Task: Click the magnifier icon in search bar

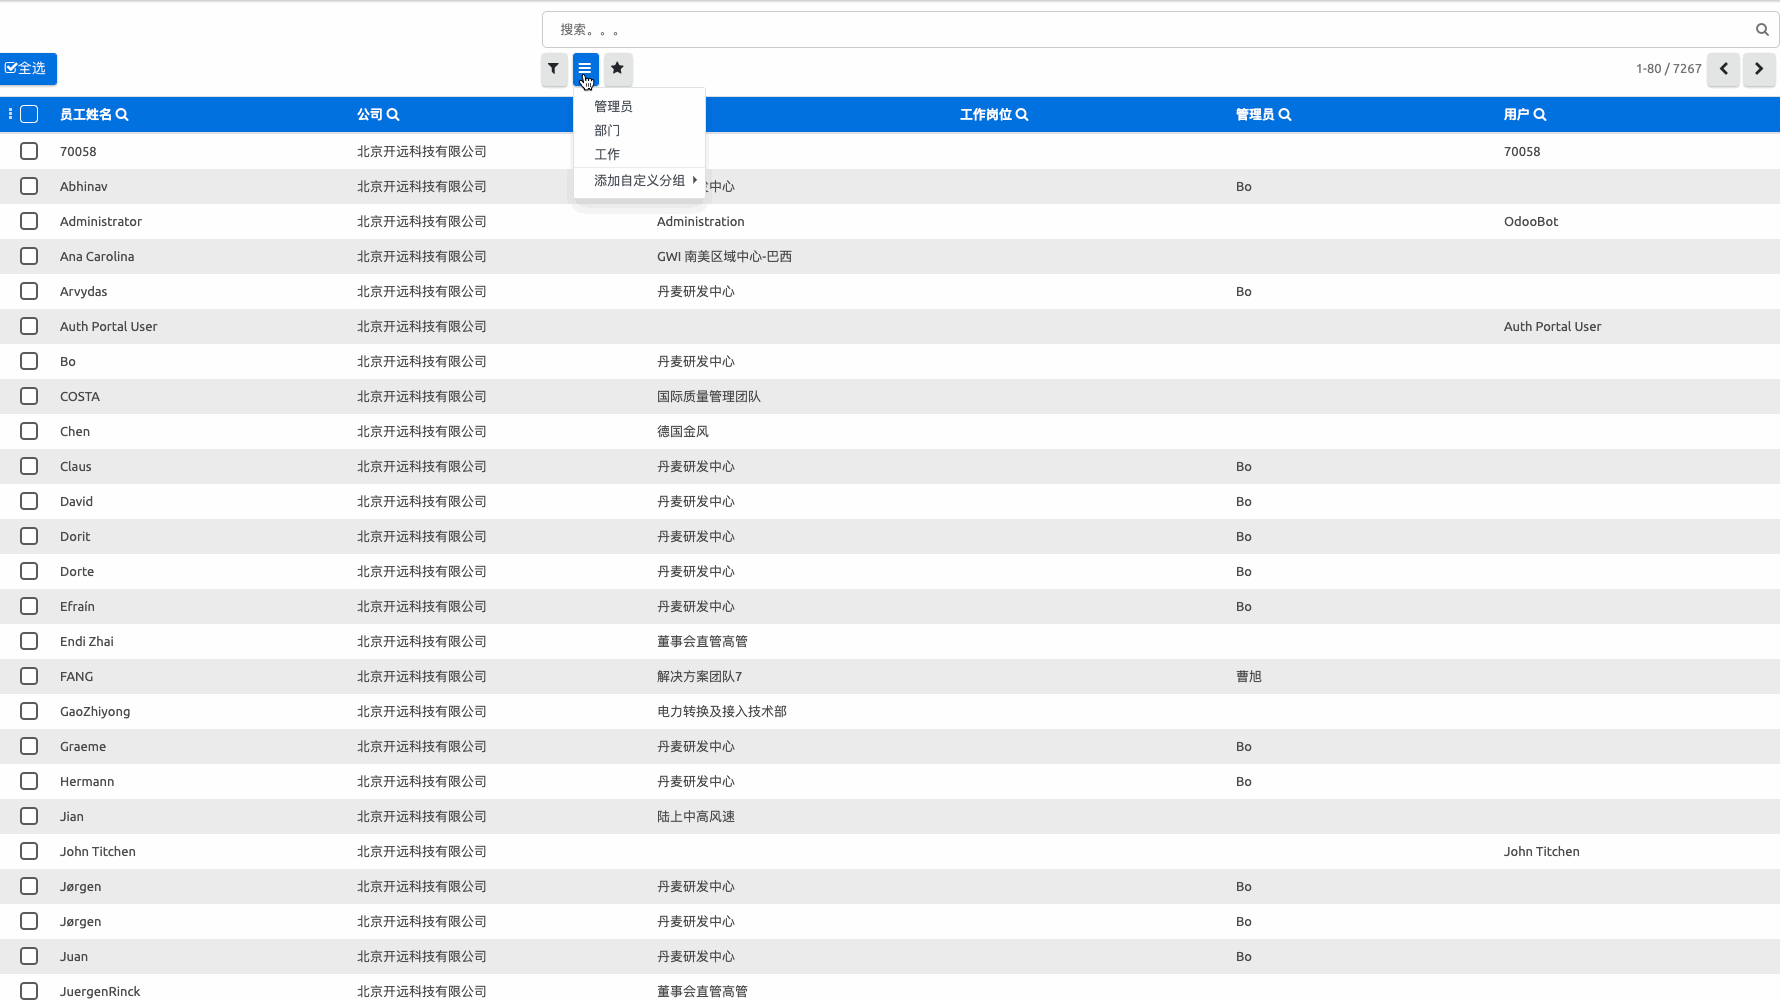Action: pyautogui.click(x=1762, y=30)
